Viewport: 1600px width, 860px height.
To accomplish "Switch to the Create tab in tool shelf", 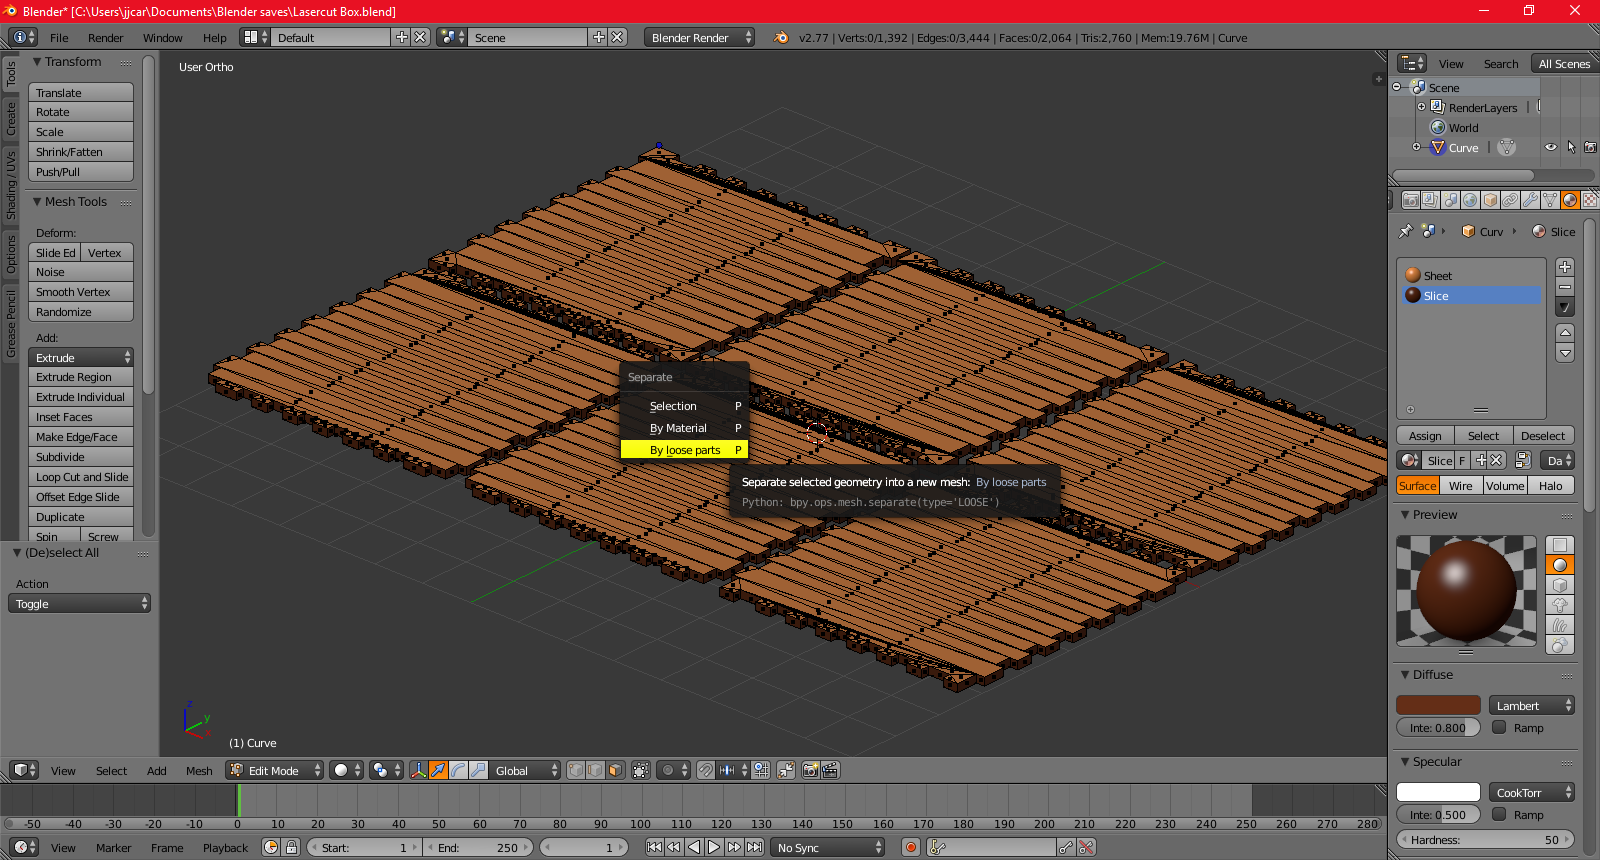I will (11, 119).
